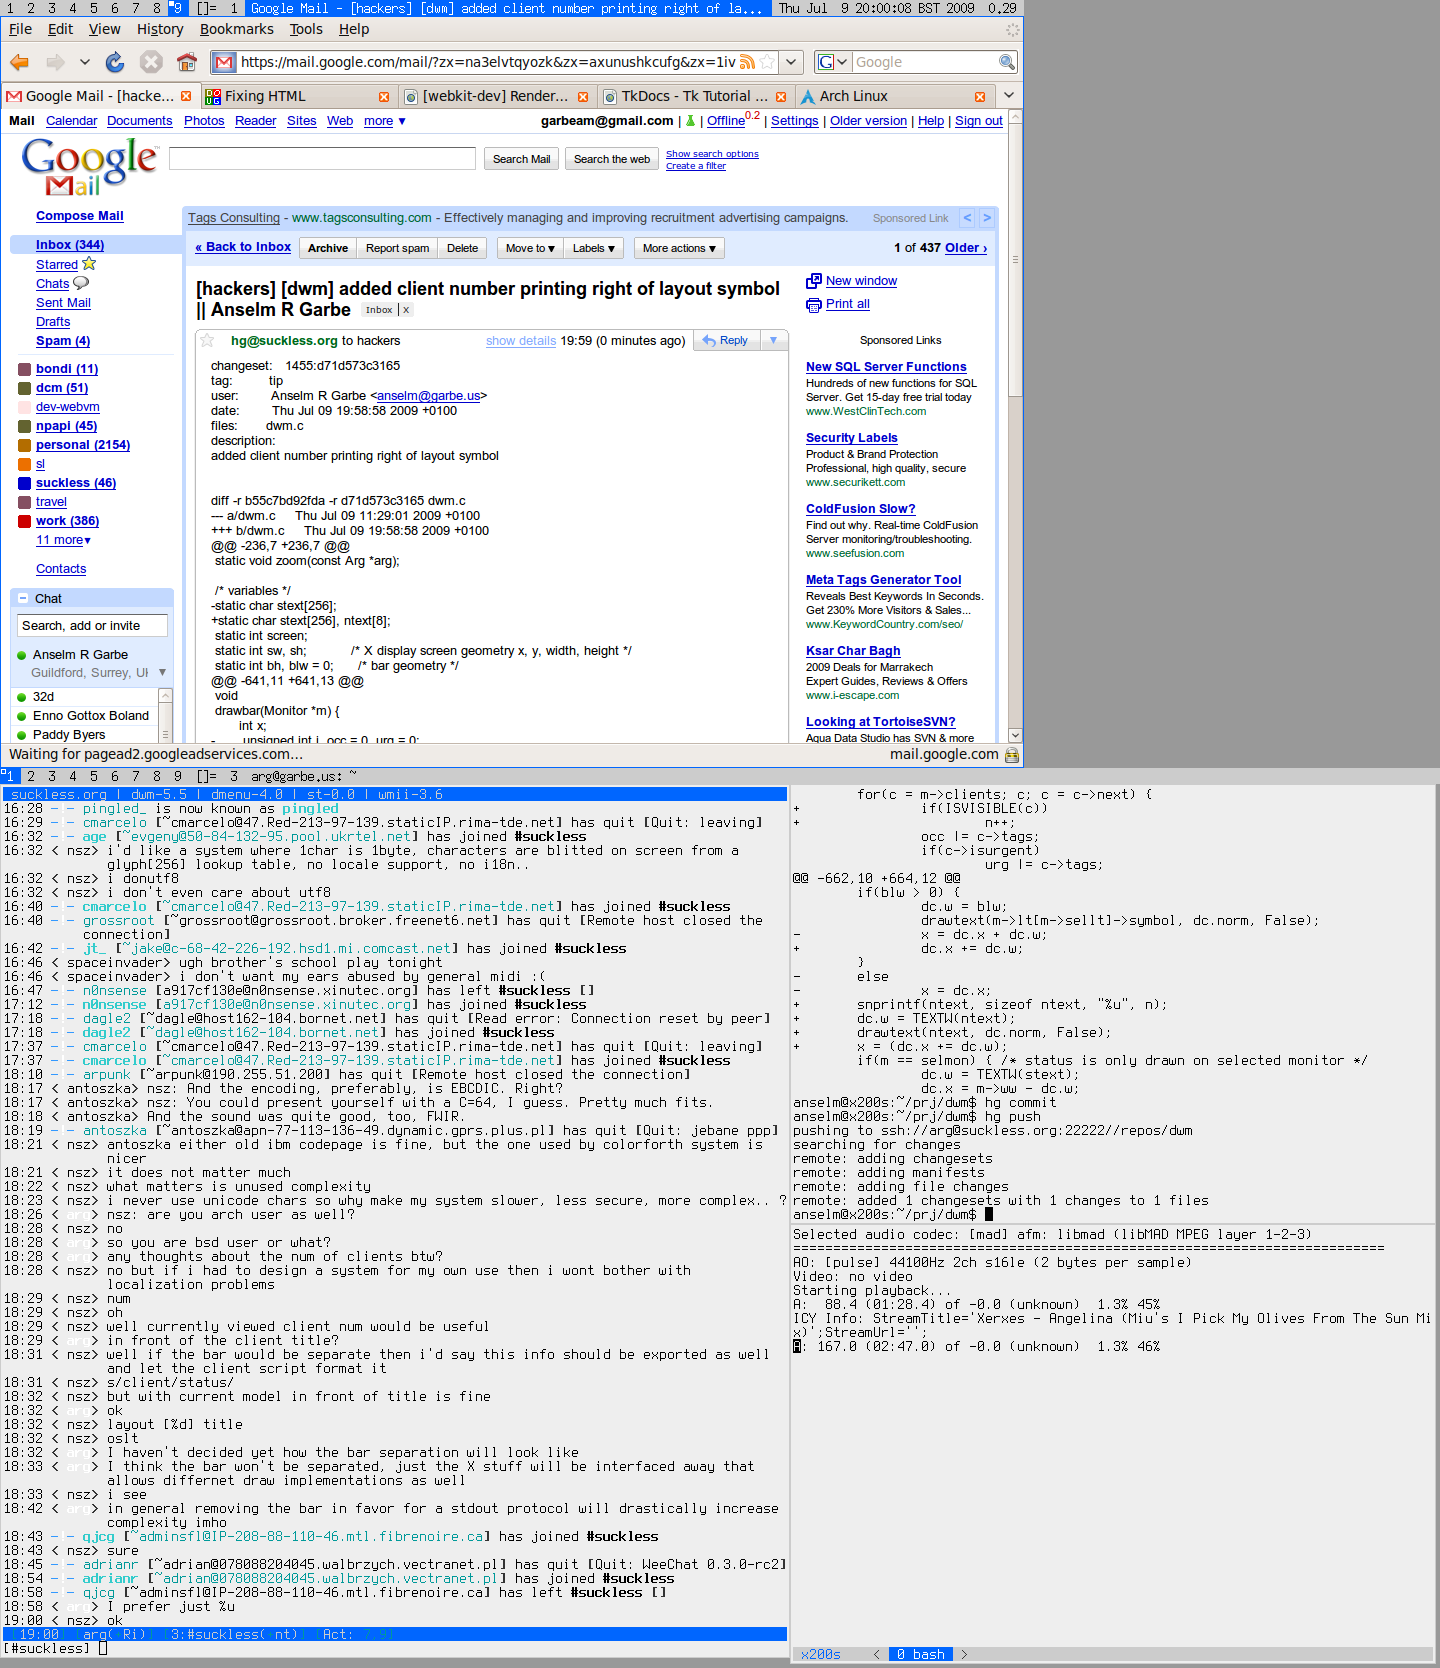Click the red color swatch beside work label

pyautogui.click(x=25, y=521)
